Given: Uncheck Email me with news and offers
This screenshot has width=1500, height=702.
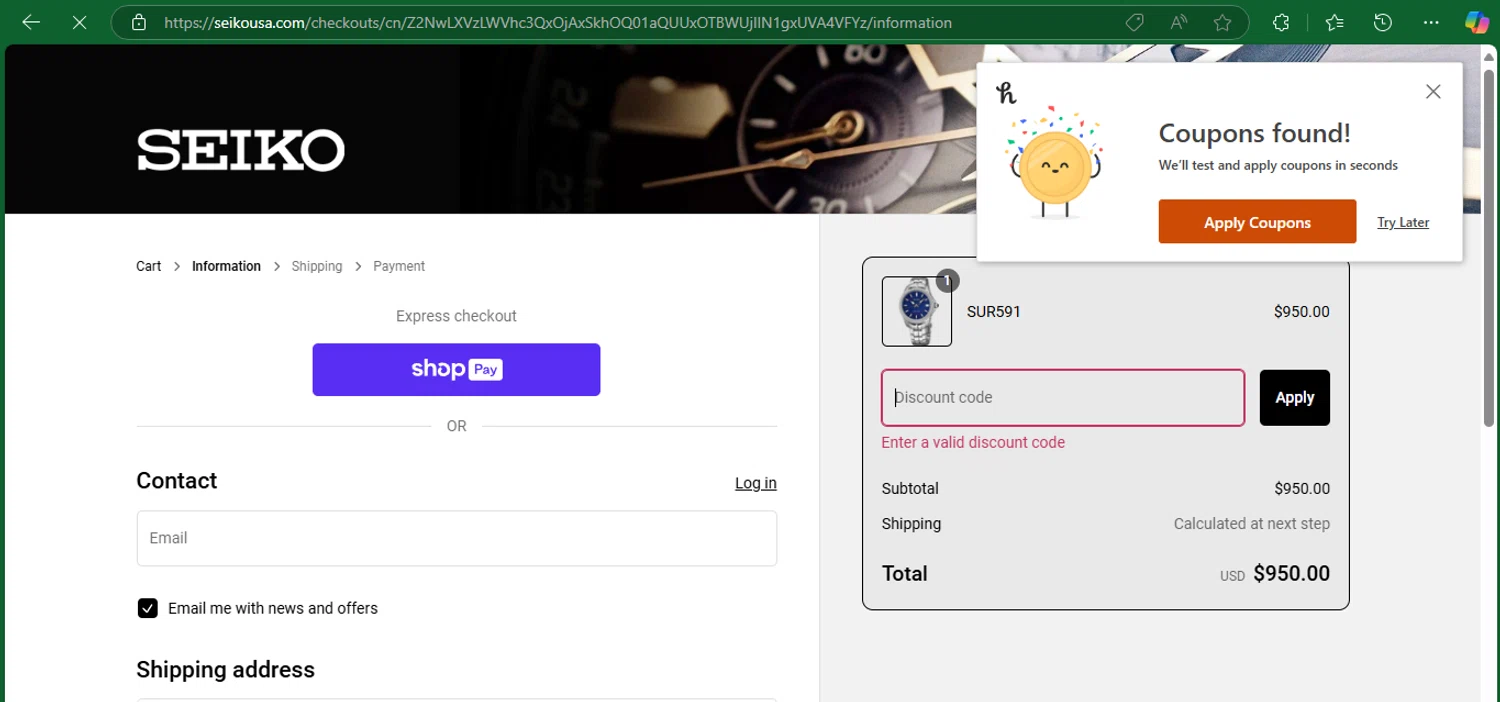Looking at the screenshot, I should tap(147, 608).
